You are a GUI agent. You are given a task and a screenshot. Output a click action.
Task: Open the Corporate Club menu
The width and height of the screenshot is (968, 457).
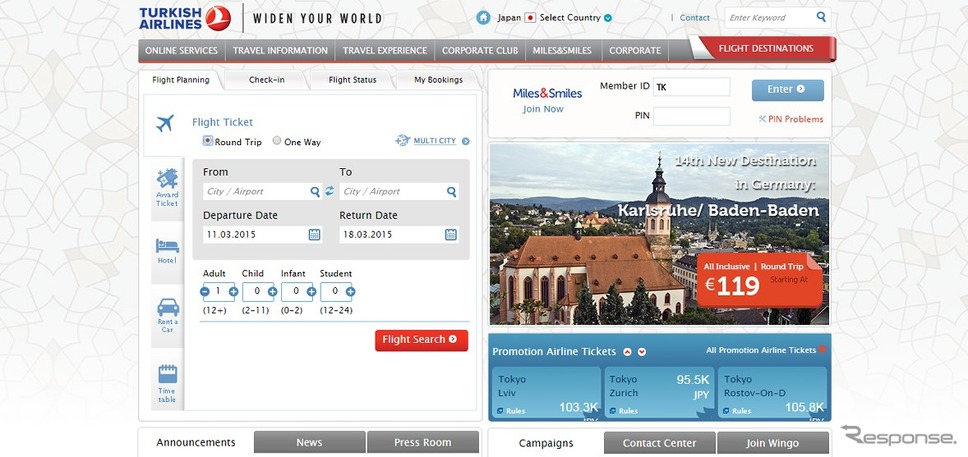(x=480, y=51)
